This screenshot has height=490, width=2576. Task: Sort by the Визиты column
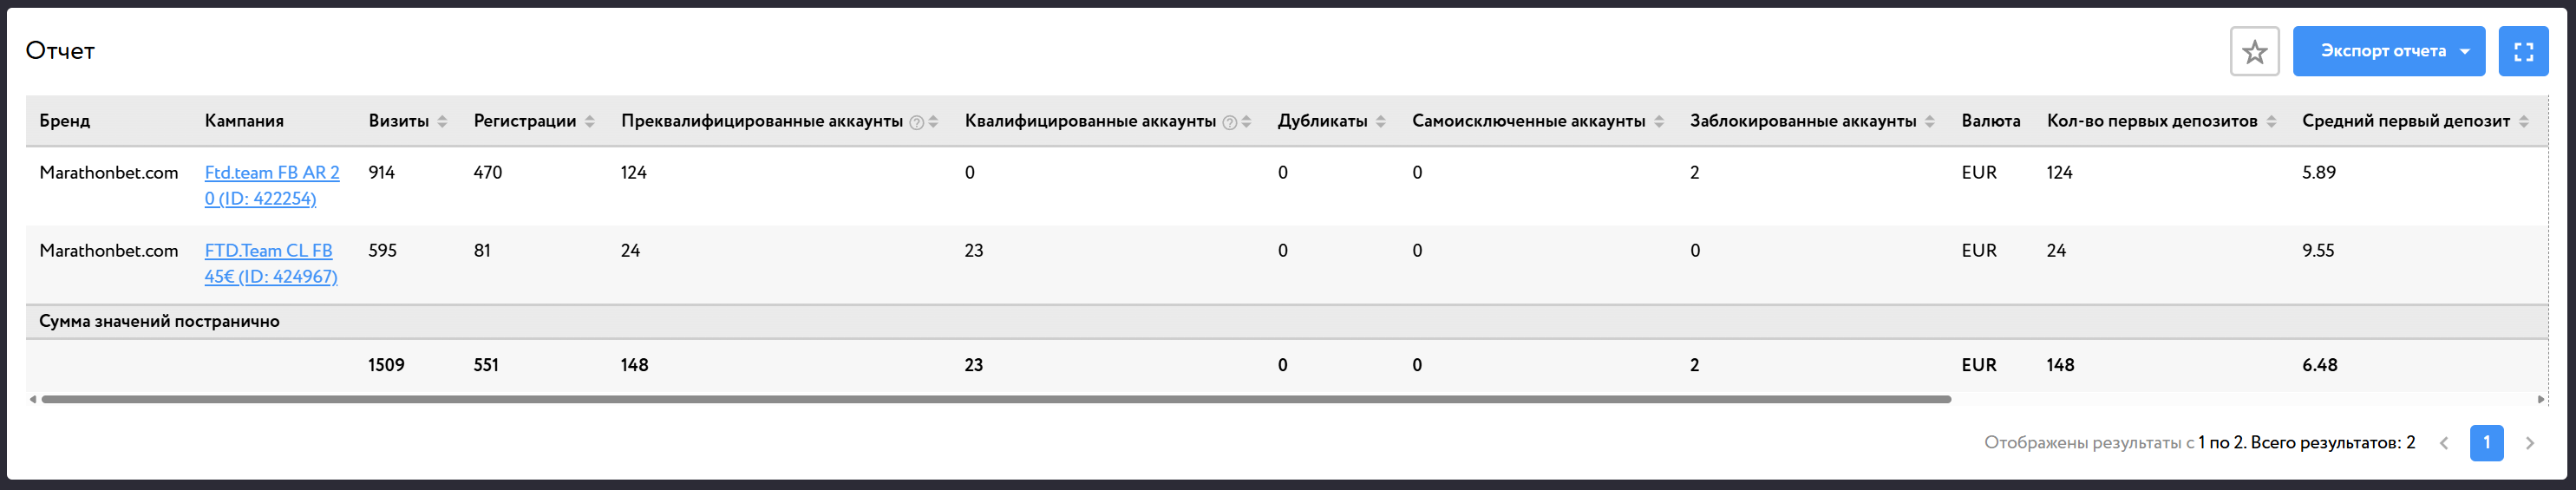(x=442, y=121)
